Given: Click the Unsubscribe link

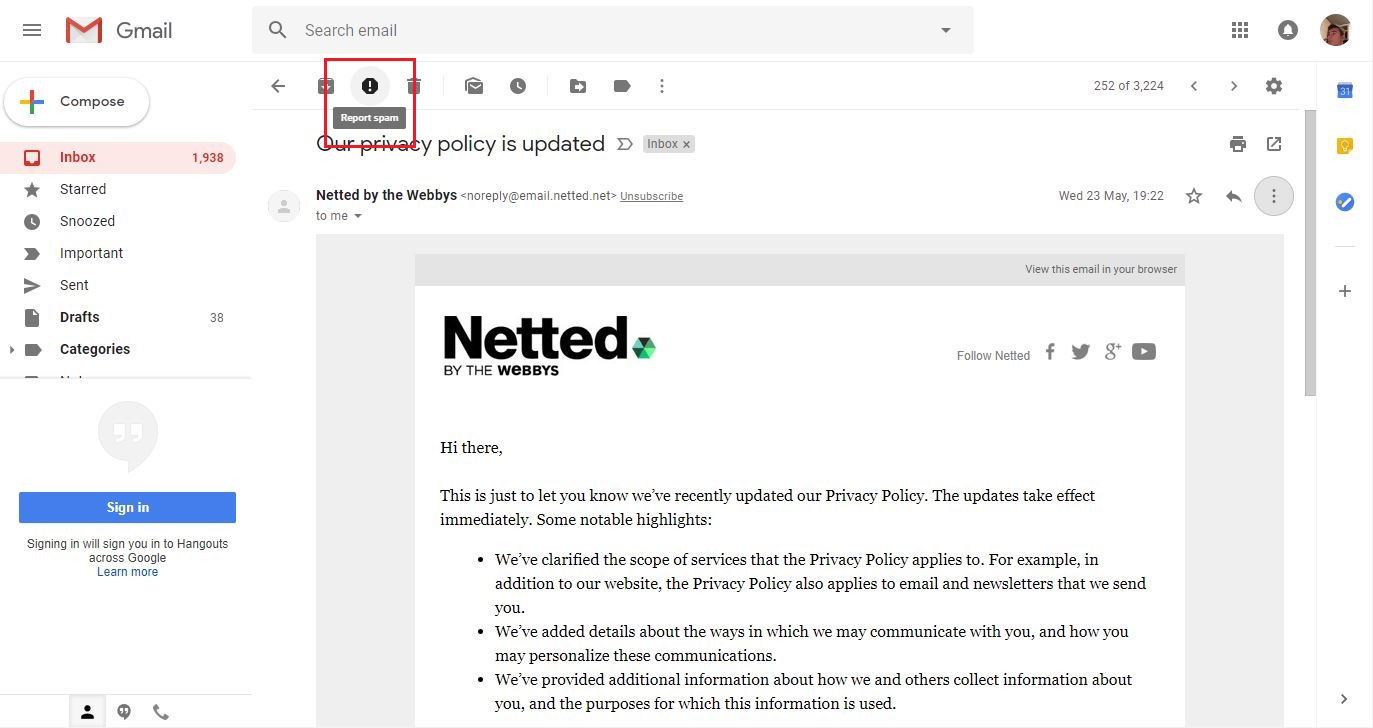Looking at the screenshot, I should click(x=651, y=196).
